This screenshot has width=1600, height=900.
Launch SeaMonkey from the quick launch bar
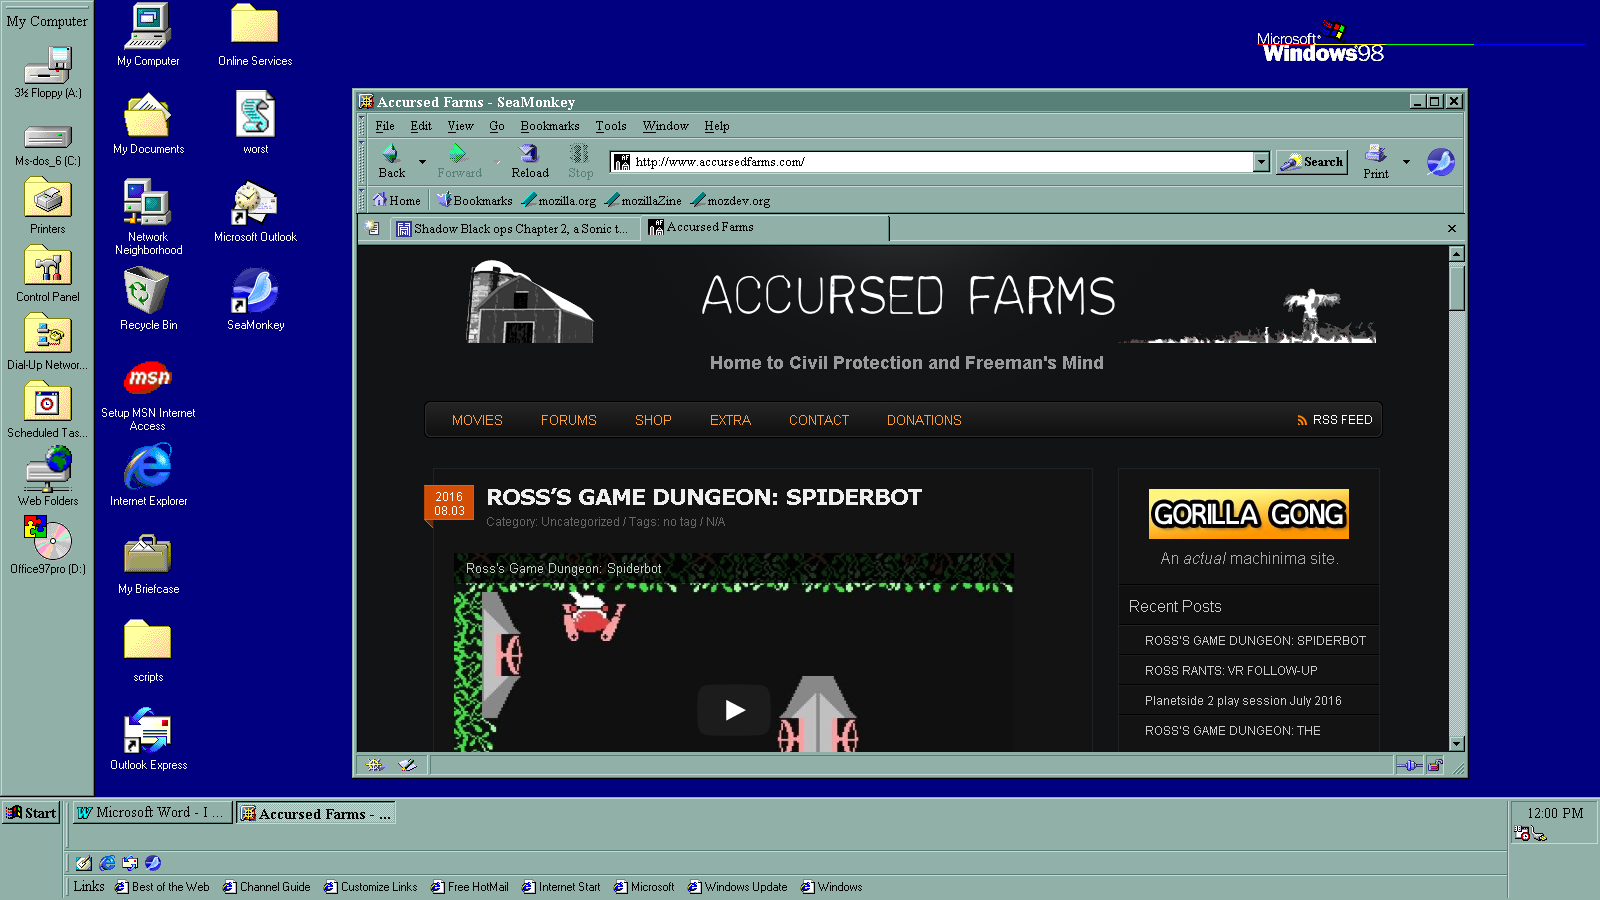153,863
